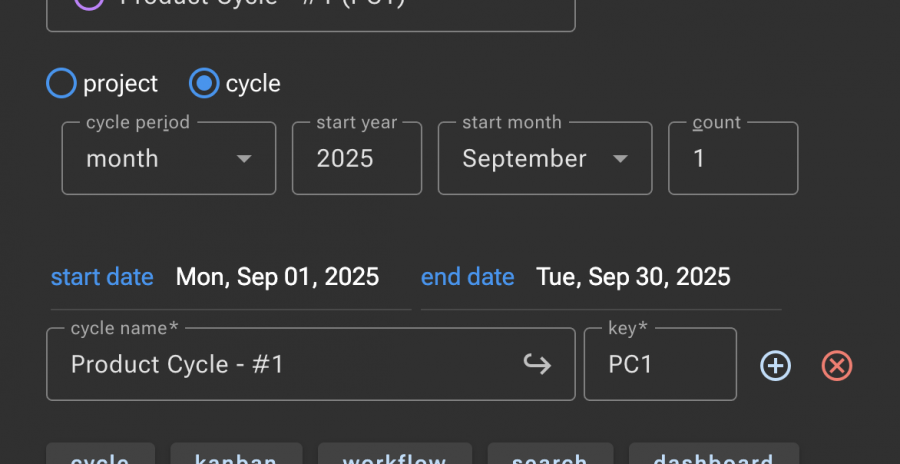Click the start year field
Image resolution: width=900 pixels, height=464 pixels.
tap(356, 159)
